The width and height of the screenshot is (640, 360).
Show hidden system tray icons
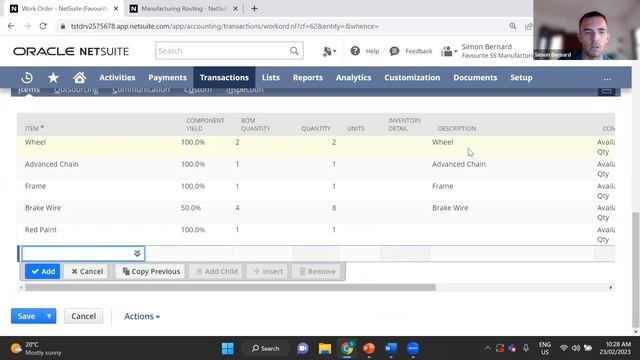pyautogui.click(x=488, y=348)
